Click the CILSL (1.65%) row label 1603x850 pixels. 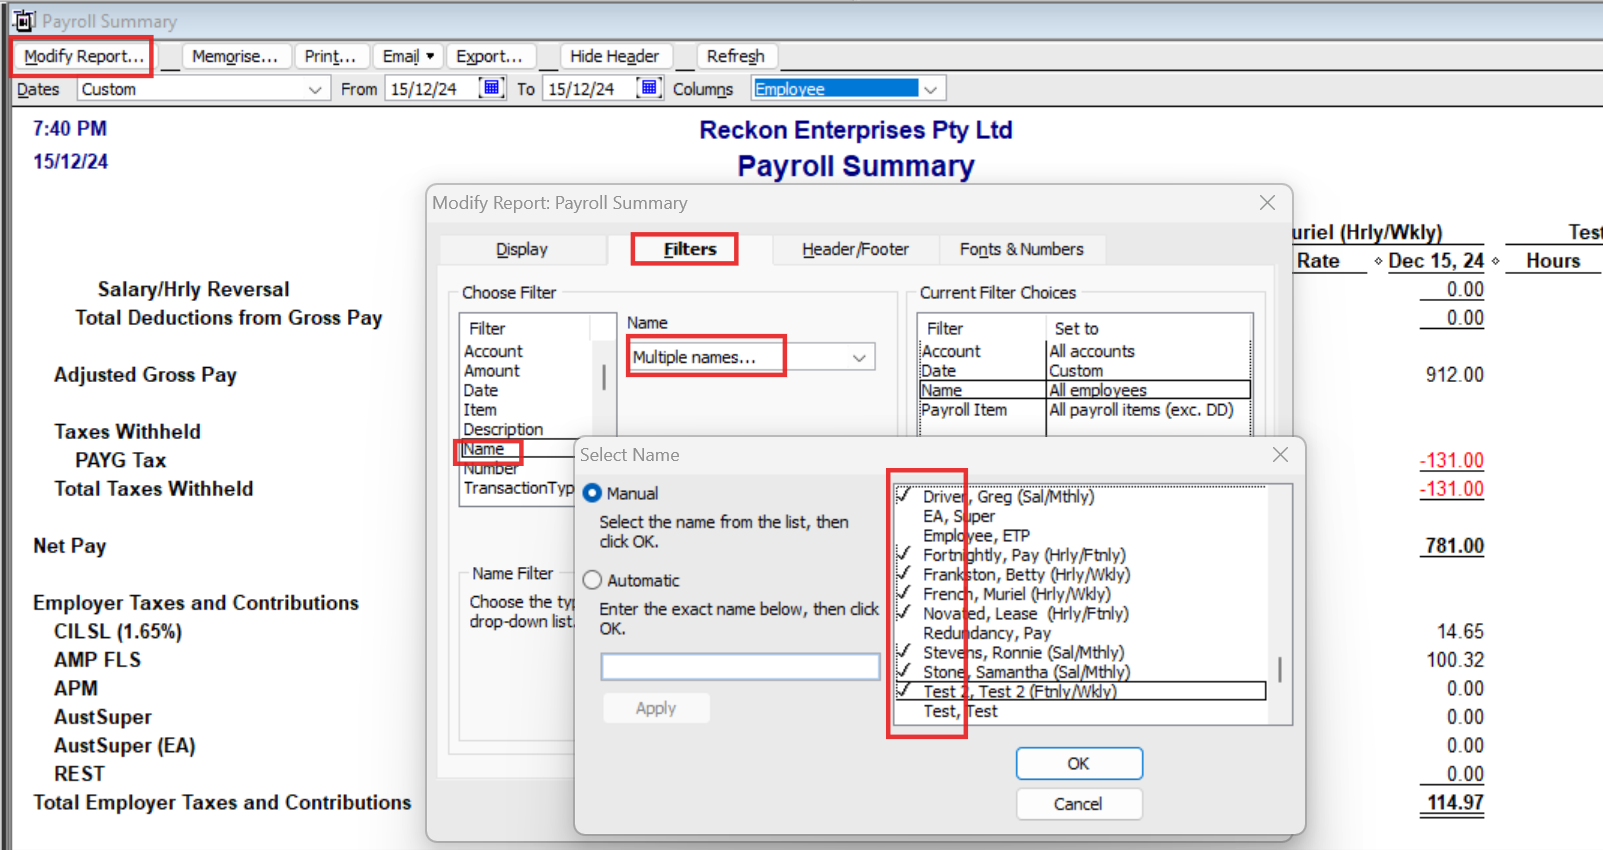click(x=118, y=632)
